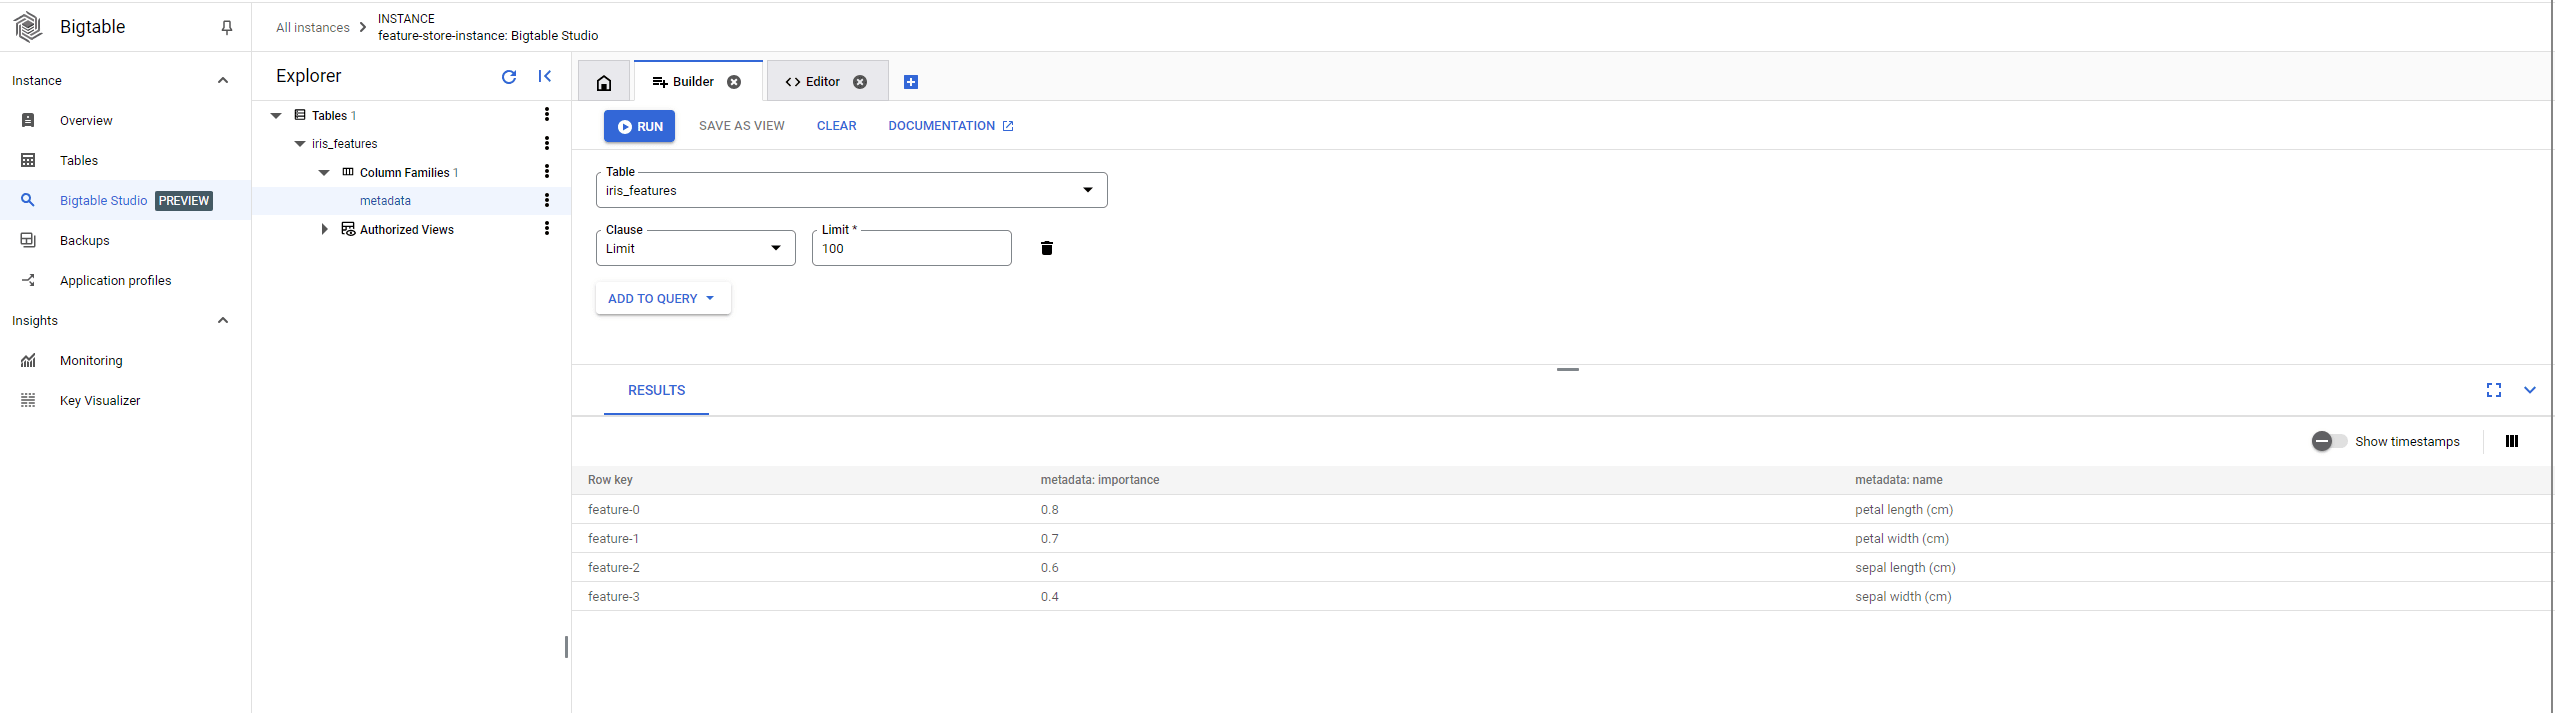Viewport: 2555px width, 713px height.
Task: Select the 'petal width (cm)' cell
Action: 1902,538
